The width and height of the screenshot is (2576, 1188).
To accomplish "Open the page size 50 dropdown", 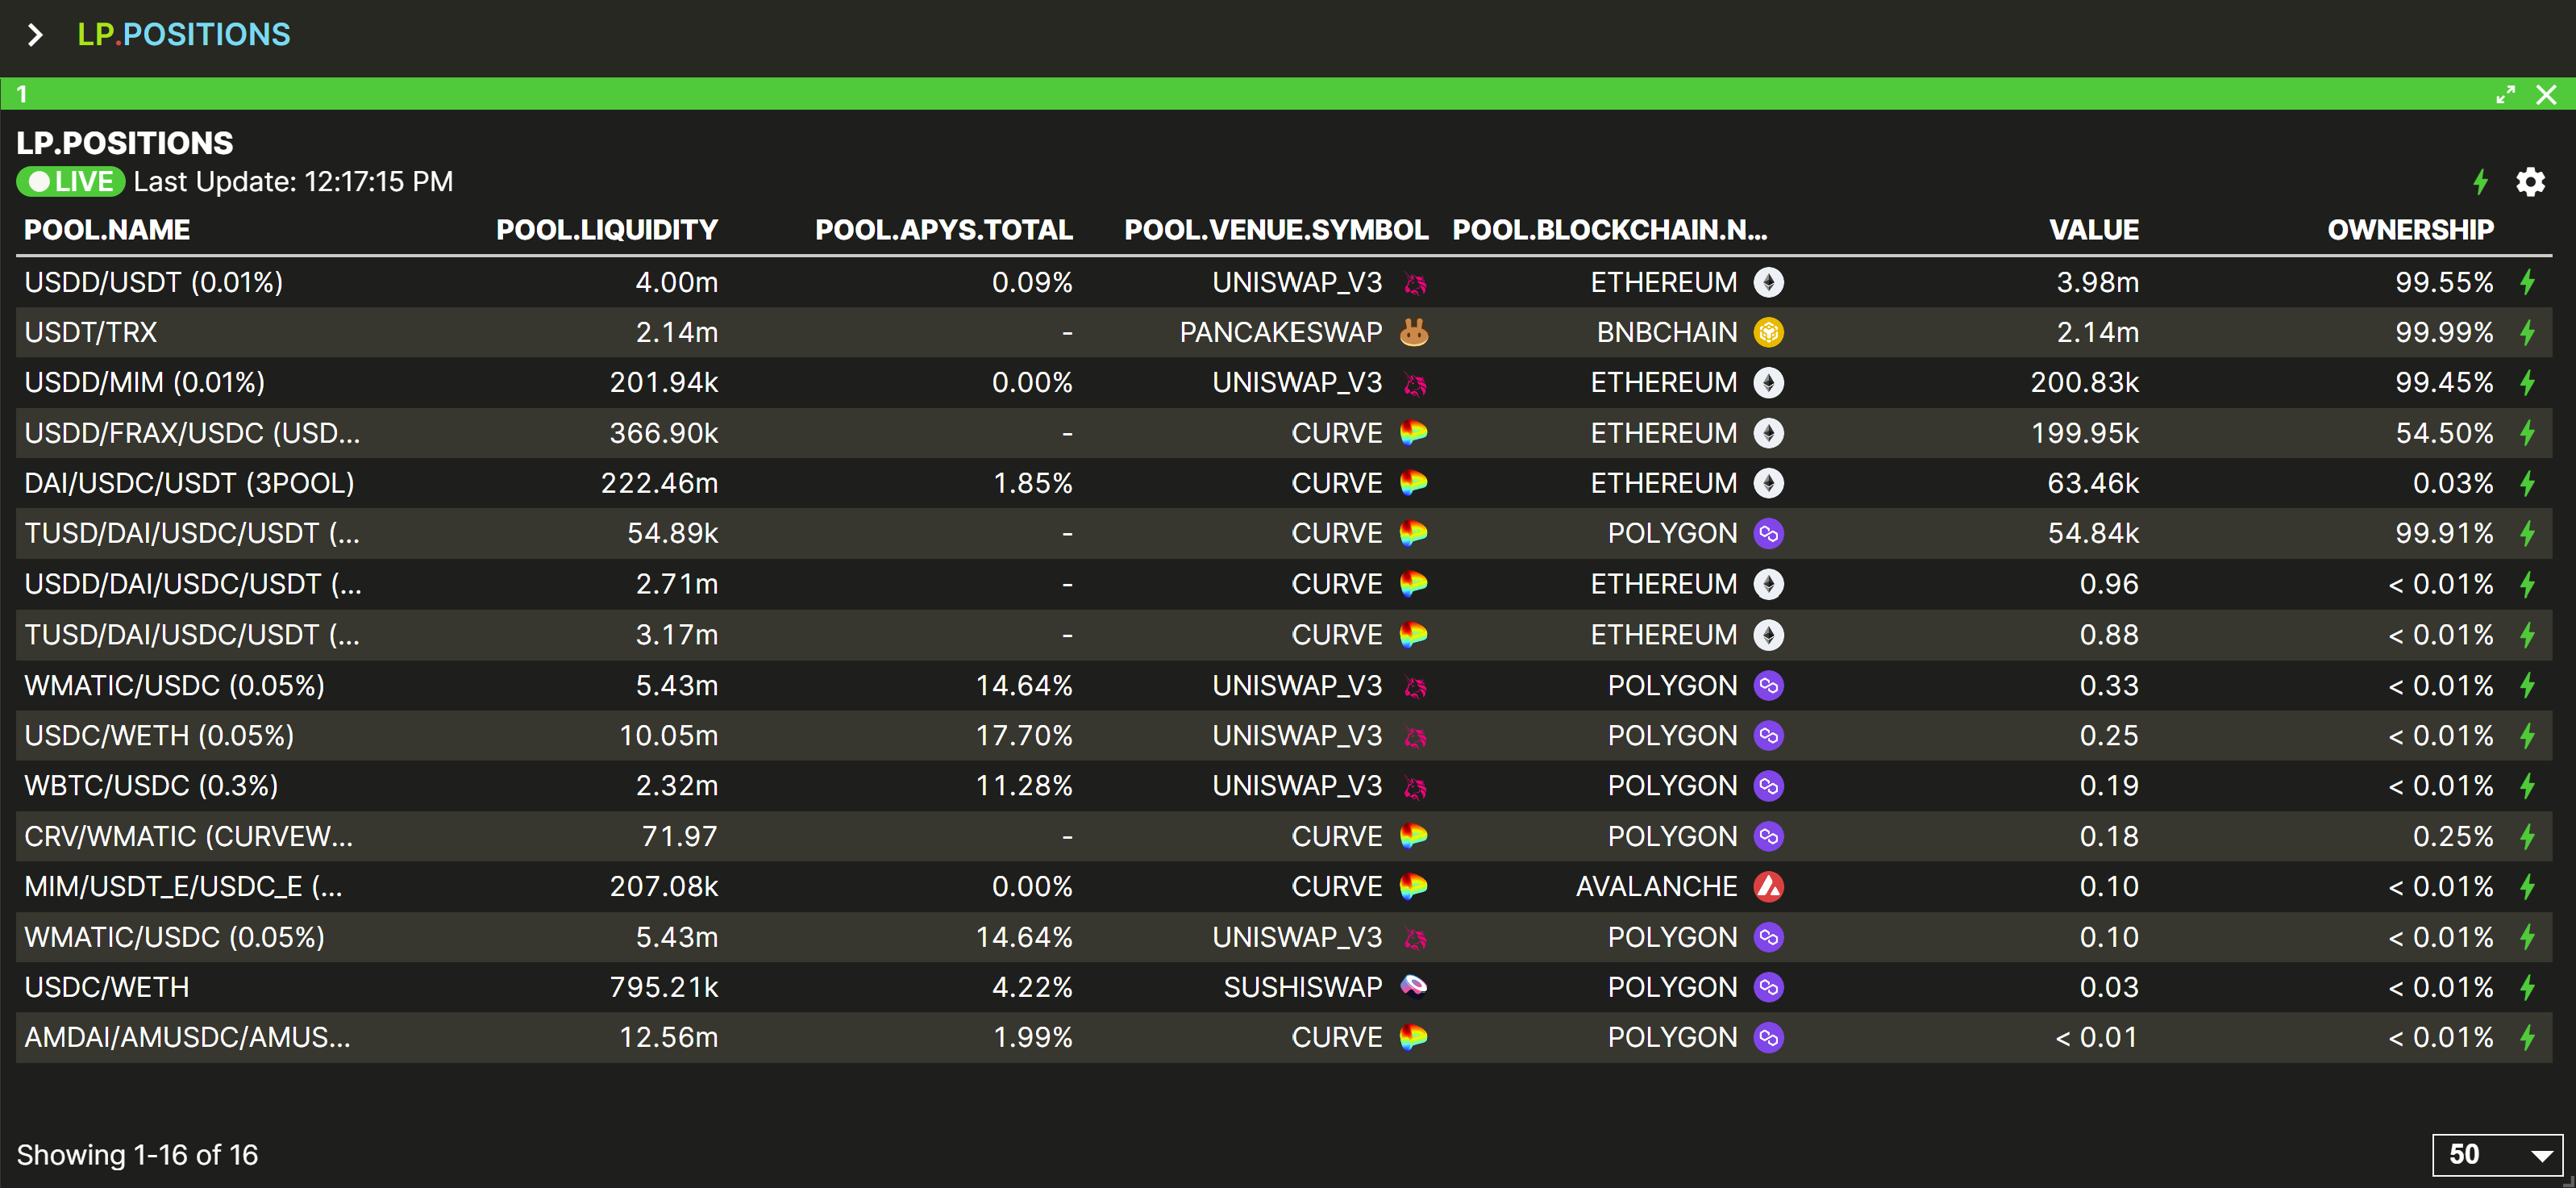I will [x=2496, y=1155].
